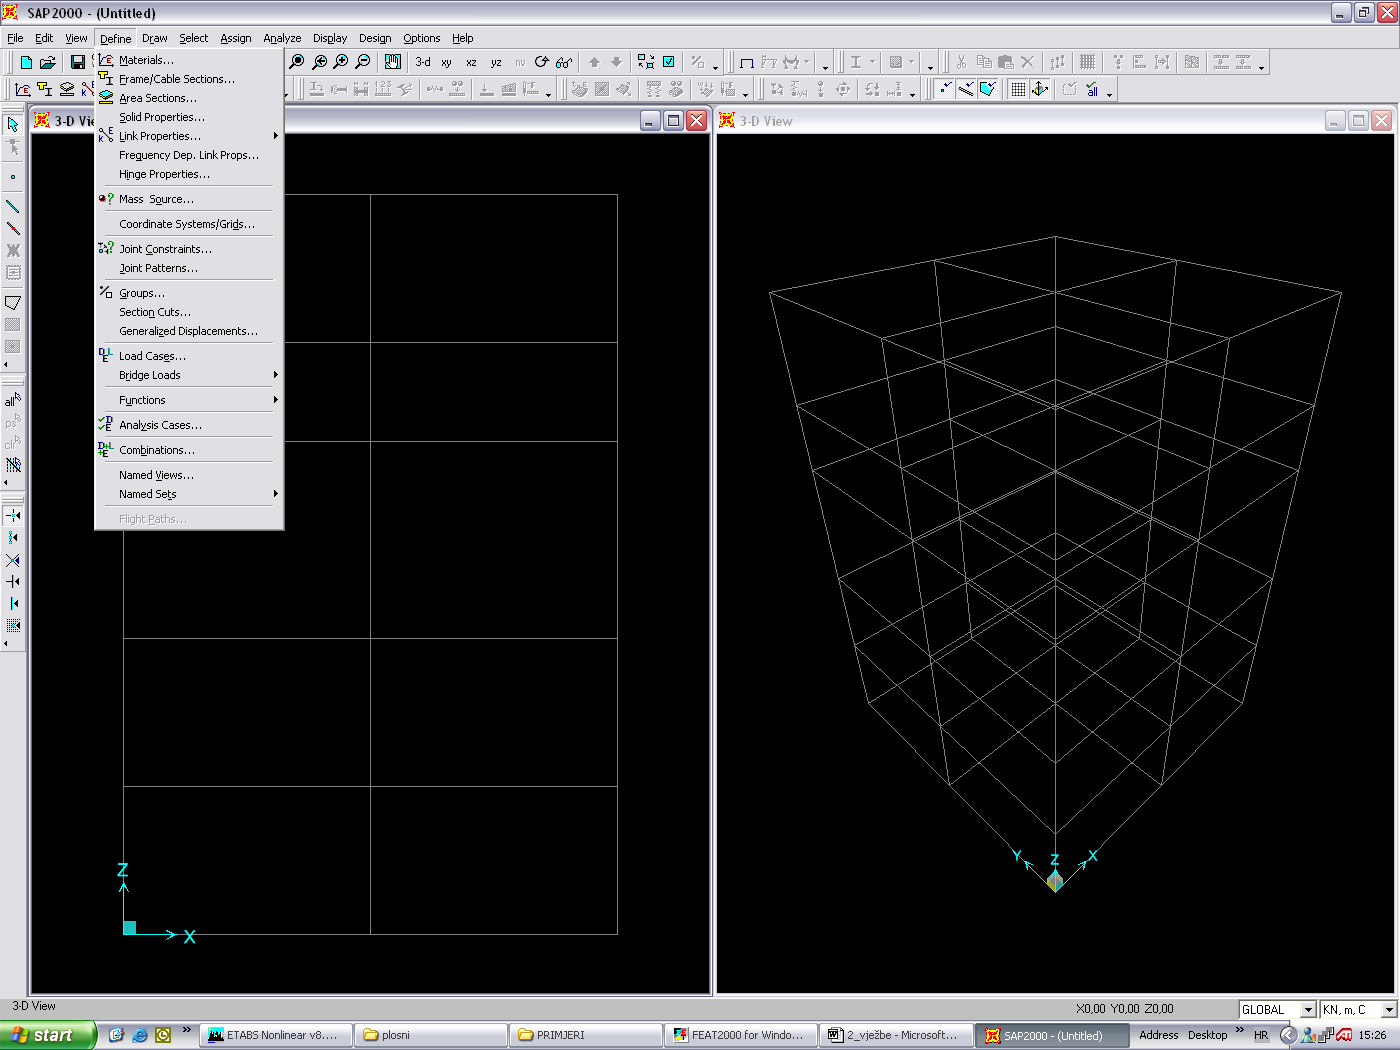The image size is (1400, 1050).
Task: Open the Assign menu
Action: click(236, 38)
